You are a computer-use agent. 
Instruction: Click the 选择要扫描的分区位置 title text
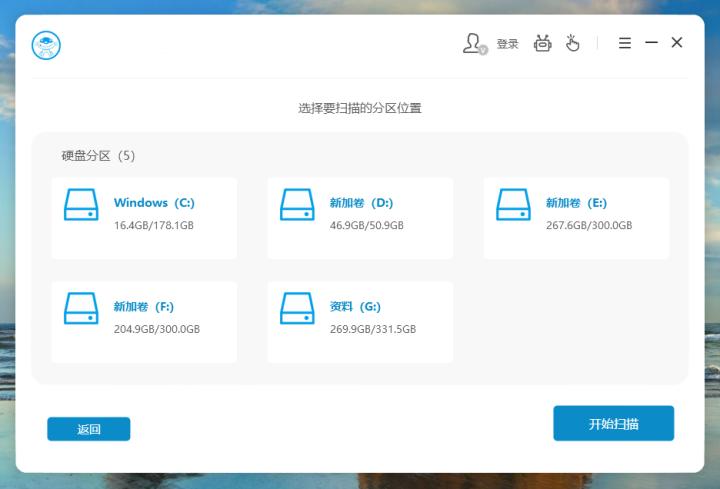[x=360, y=108]
